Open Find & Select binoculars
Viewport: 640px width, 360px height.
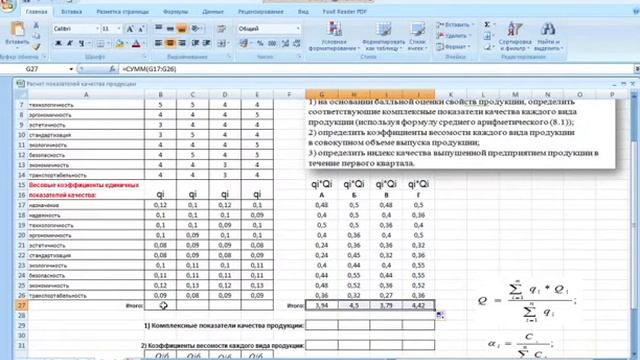548,36
